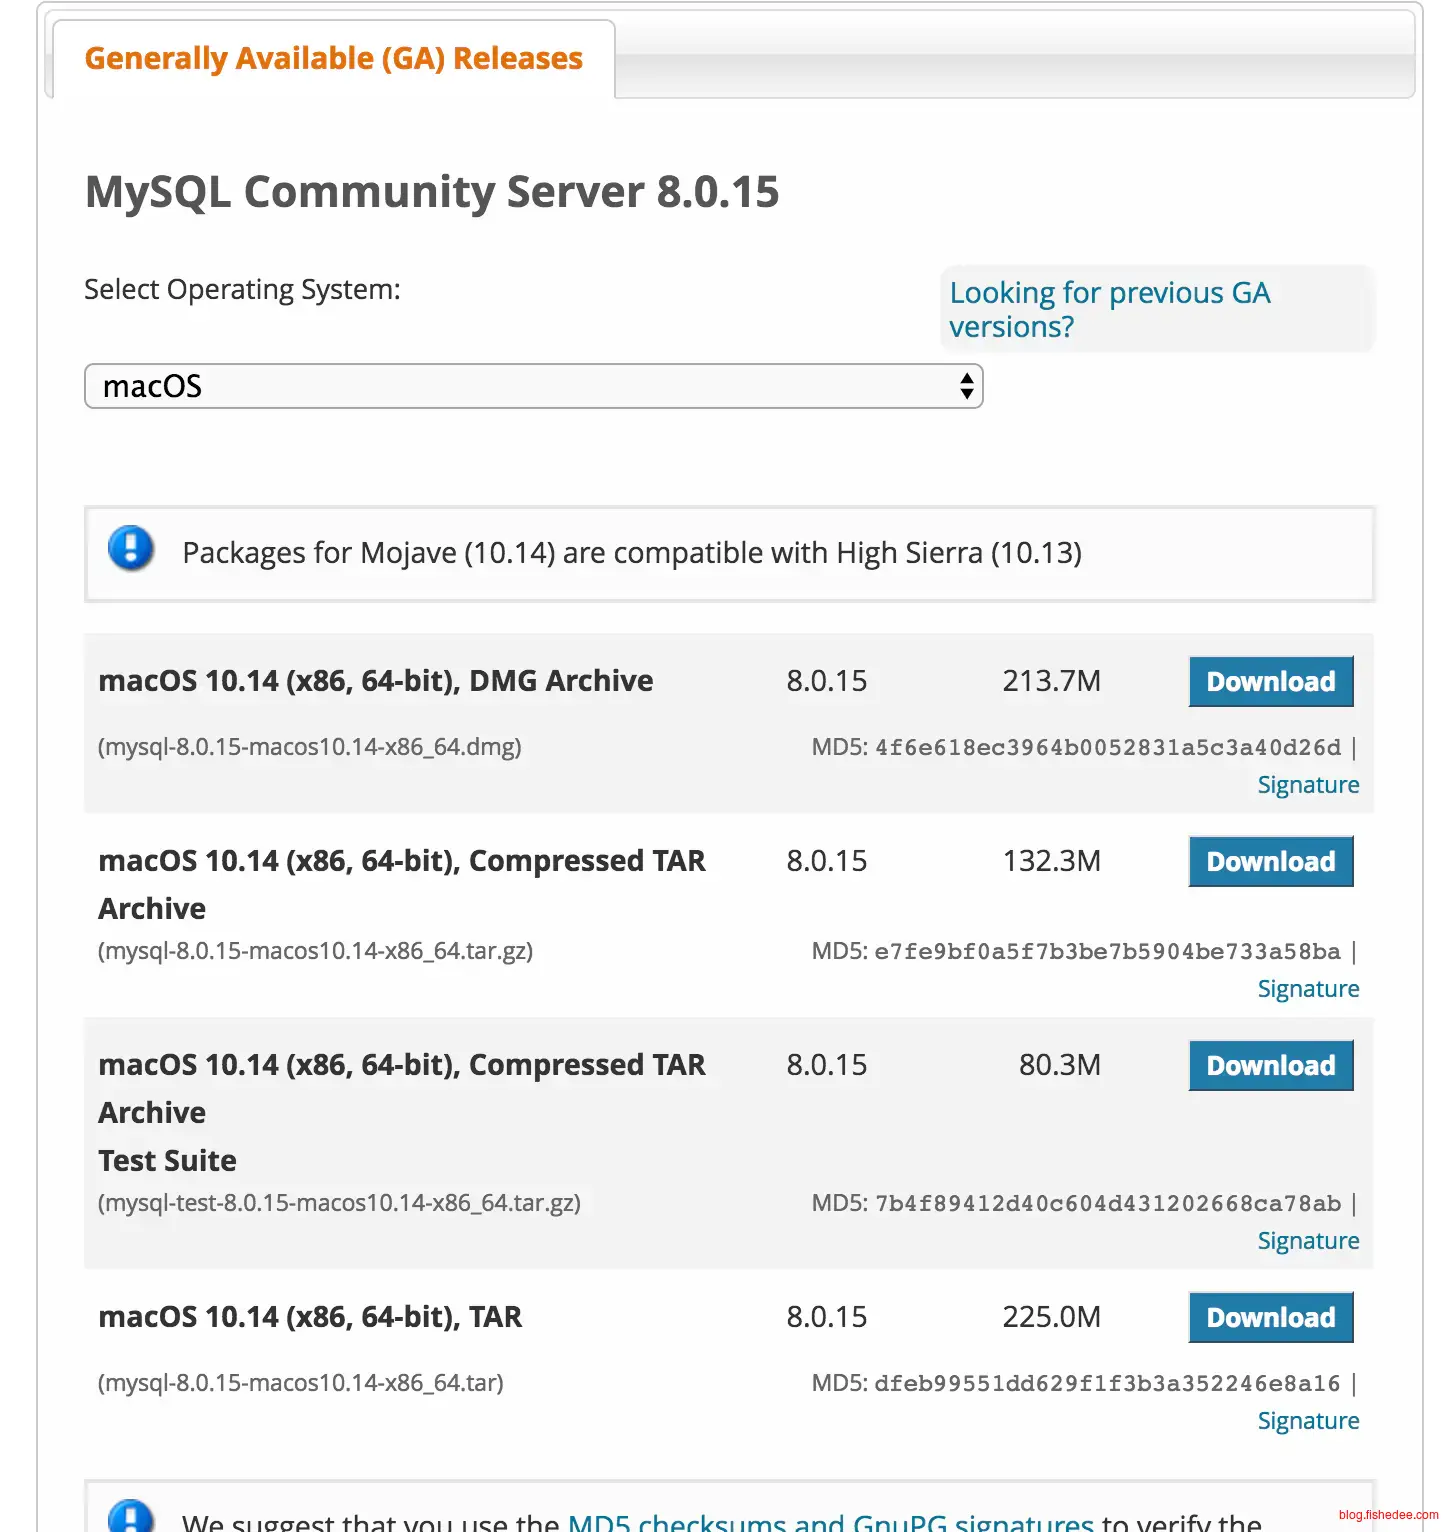Click the mysql-8.0.15-macos10.14-x86_64.dmg filename
Screen dimensions: 1450x1532
pos(310,747)
